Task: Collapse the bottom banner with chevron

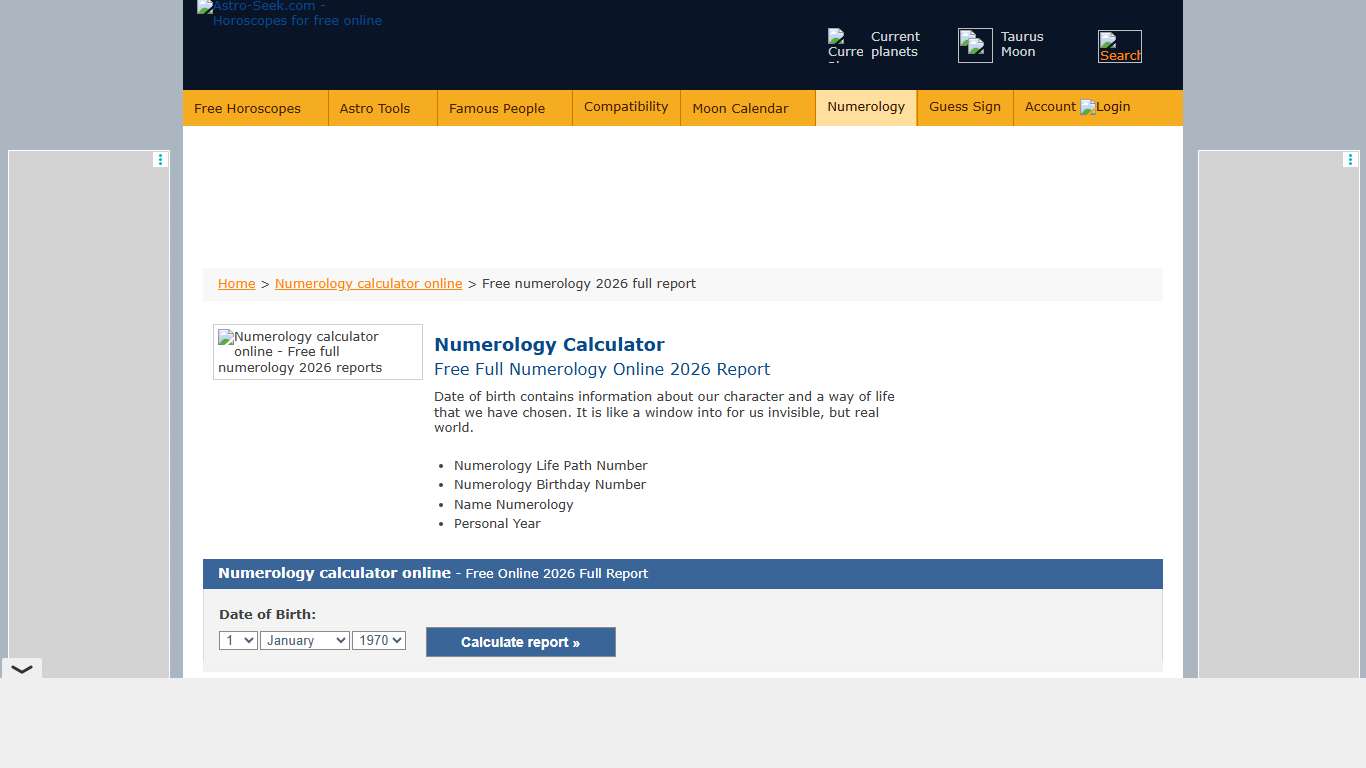Action: [22, 669]
